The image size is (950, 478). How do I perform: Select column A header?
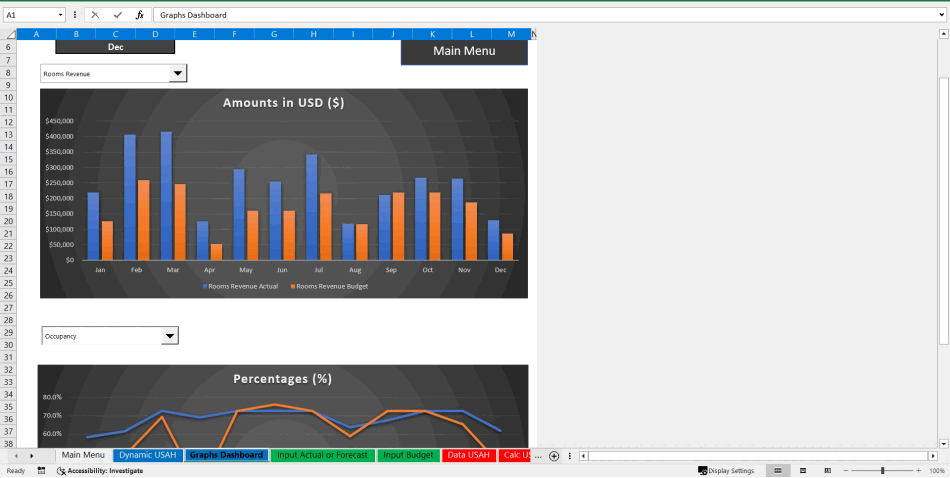36,35
